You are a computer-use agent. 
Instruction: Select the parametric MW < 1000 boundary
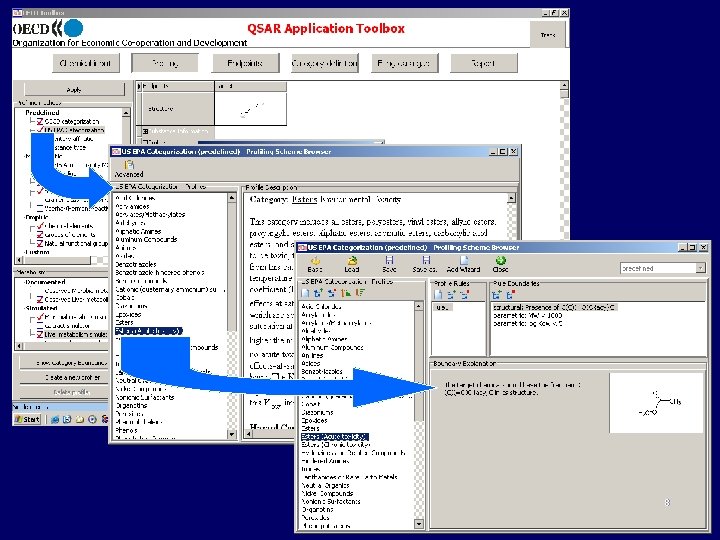pyautogui.click(x=528, y=315)
